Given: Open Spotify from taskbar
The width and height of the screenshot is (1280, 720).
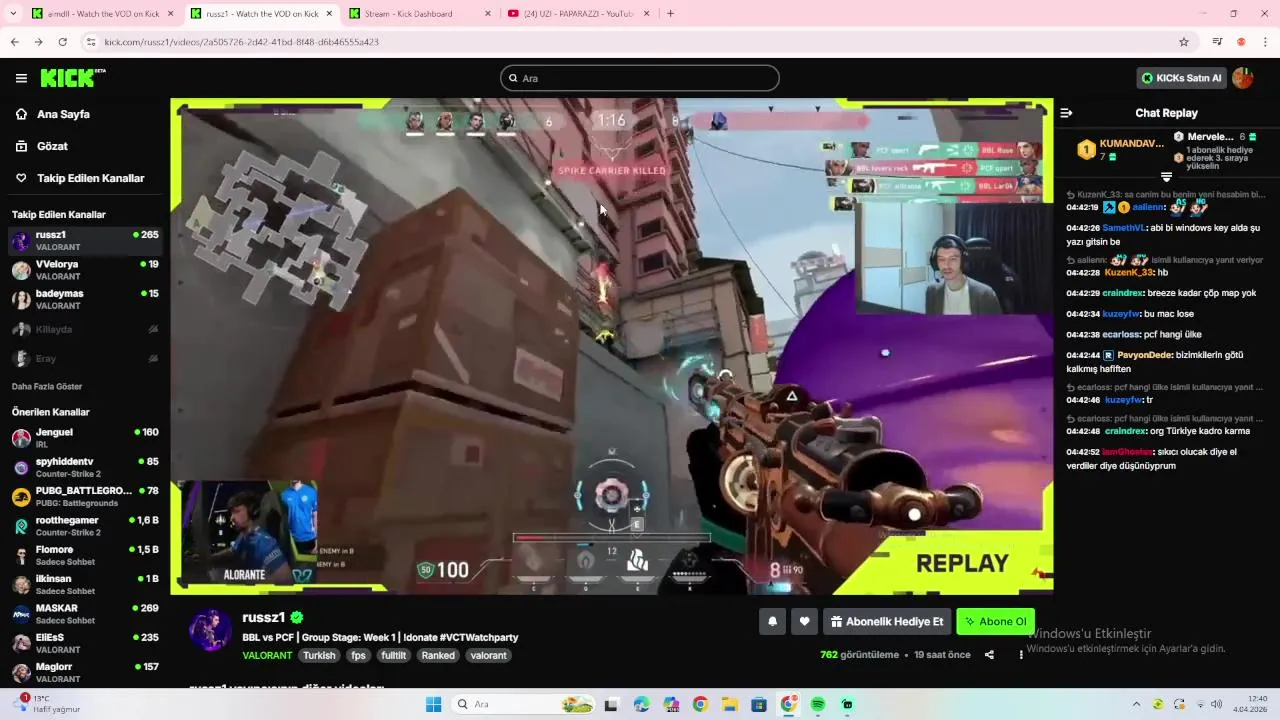Looking at the screenshot, I should point(818,704).
